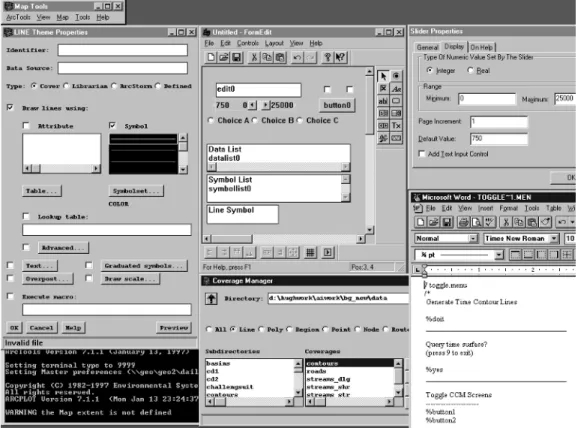Click Cancel button in LINE Theme Properties
This screenshot has height=428, width=578.
42,327
